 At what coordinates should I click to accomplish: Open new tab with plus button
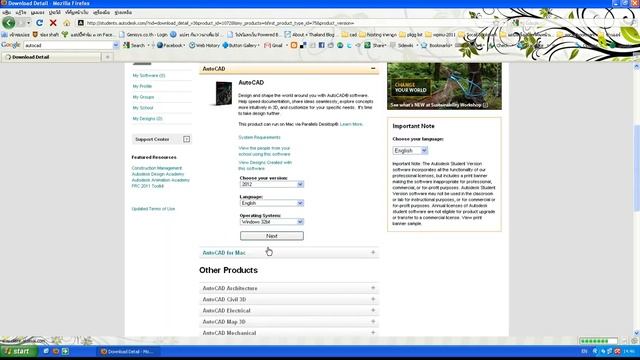[x=107, y=57]
